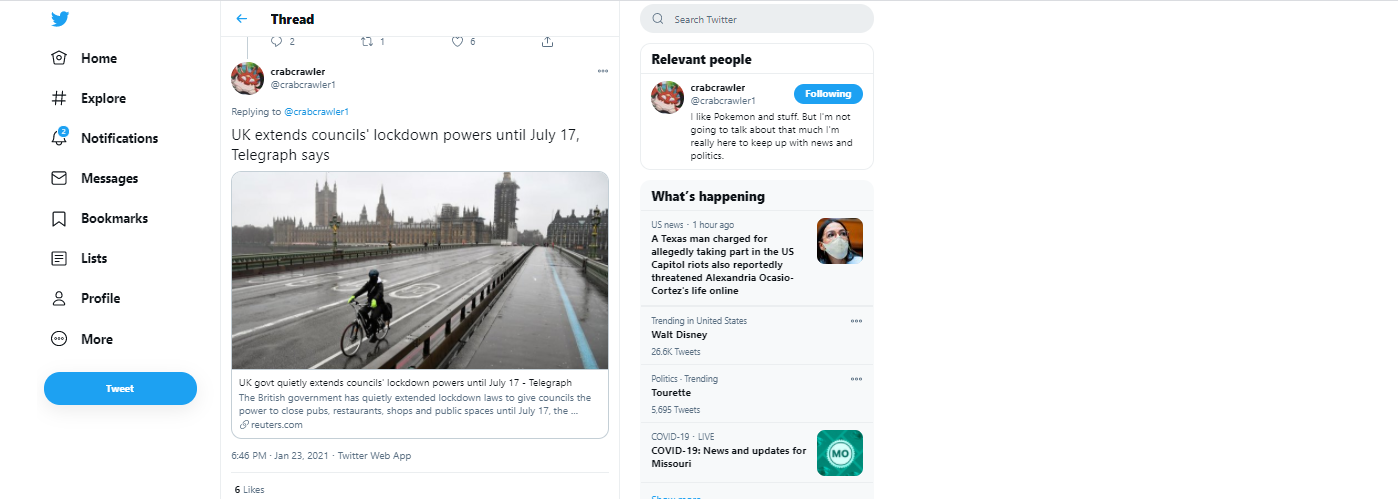The image size is (1398, 499).
Task: Open the More menu in sidebar
Action: 82,339
